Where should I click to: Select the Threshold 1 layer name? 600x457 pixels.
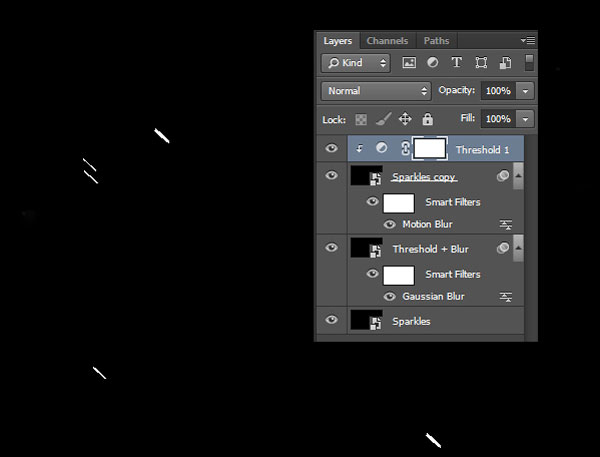483,150
